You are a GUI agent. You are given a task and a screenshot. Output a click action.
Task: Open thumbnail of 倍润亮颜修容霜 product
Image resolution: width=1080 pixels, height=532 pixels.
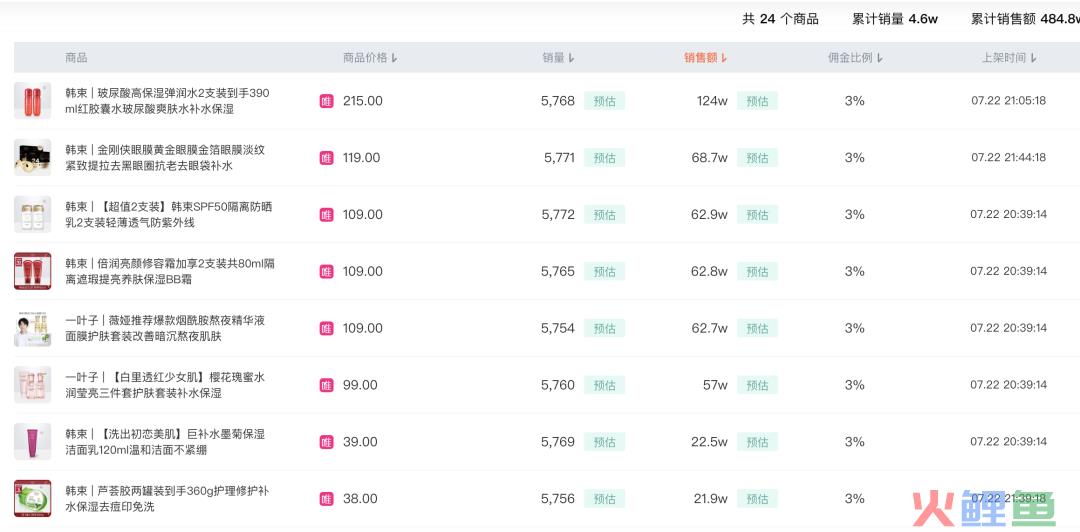[32, 271]
